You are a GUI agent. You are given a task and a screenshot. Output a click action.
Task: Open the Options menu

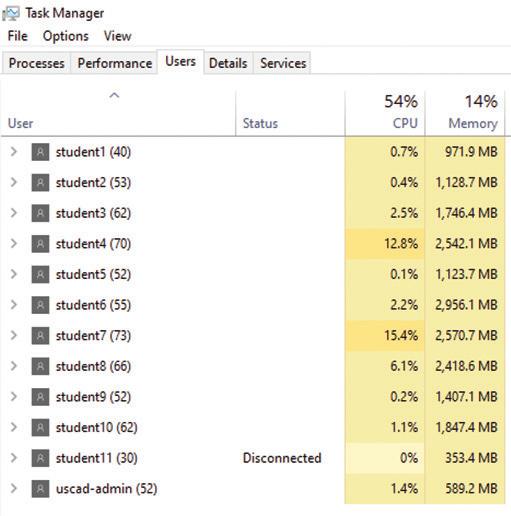[66, 36]
